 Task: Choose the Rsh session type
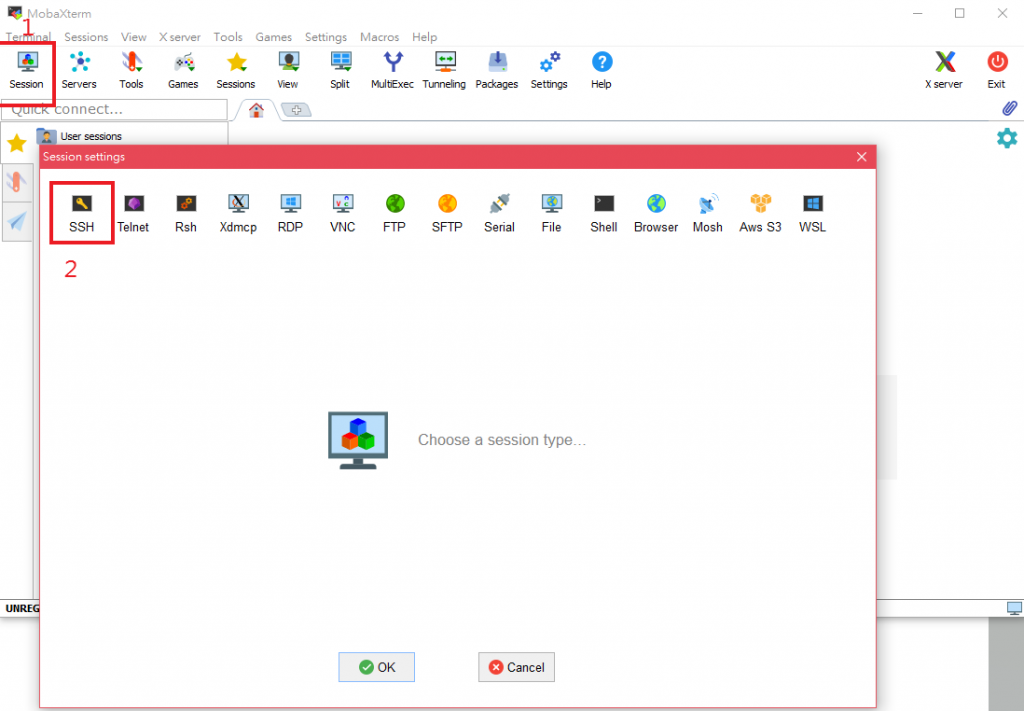click(x=186, y=213)
